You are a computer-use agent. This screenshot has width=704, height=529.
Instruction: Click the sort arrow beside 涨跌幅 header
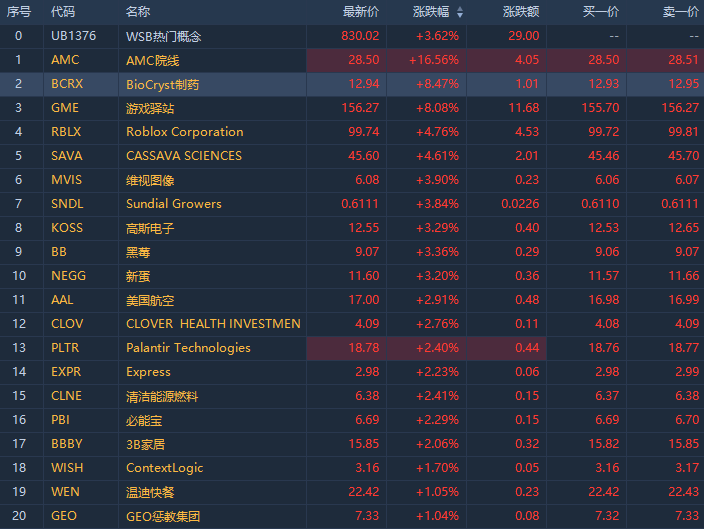click(460, 12)
